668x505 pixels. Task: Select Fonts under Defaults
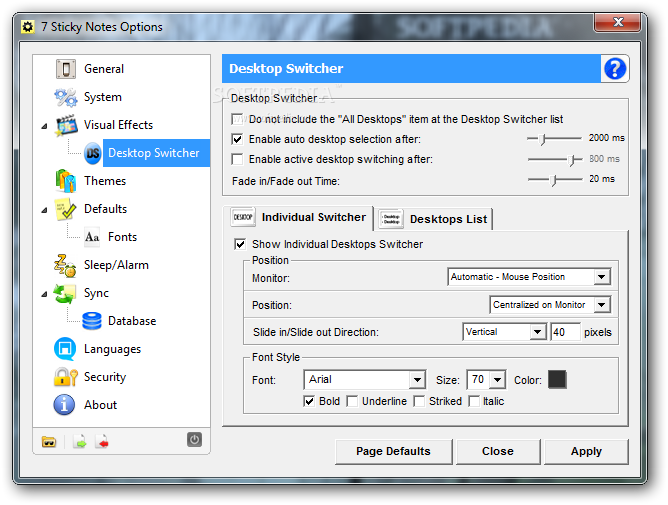tap(122, 237)
